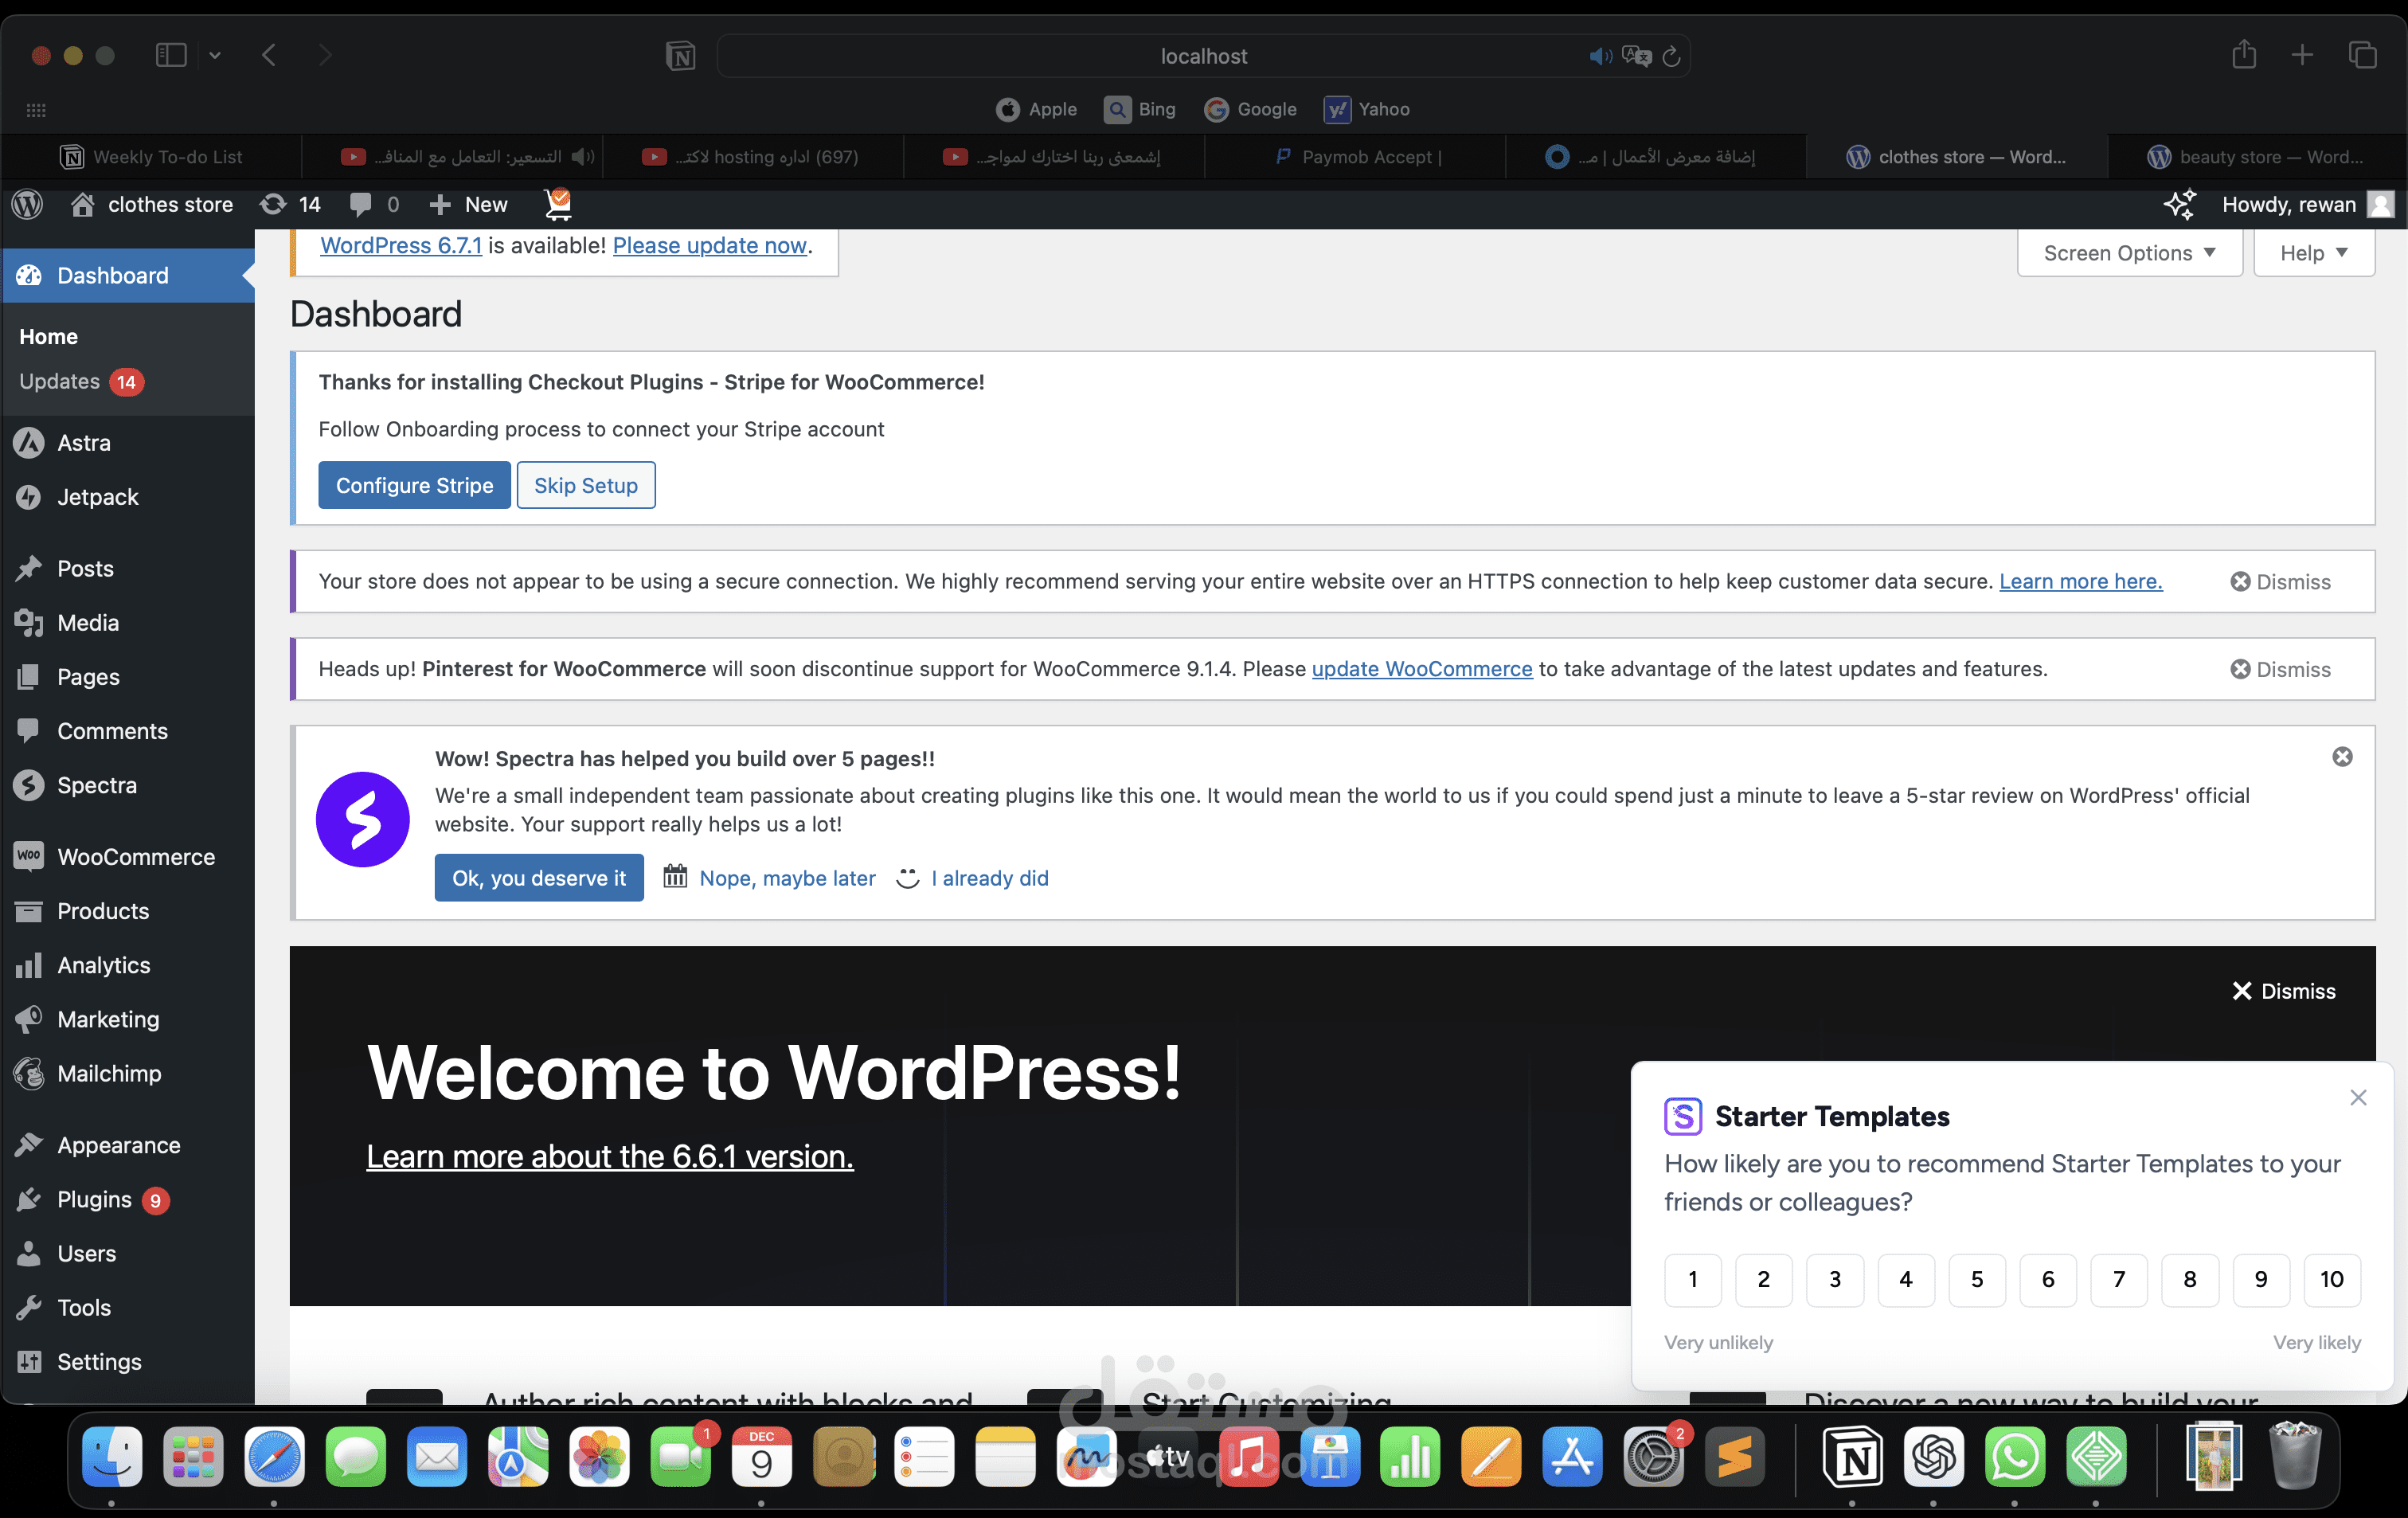
Task: Click the Astra AI sparkle icon
Action: (x=2179, y=205)
